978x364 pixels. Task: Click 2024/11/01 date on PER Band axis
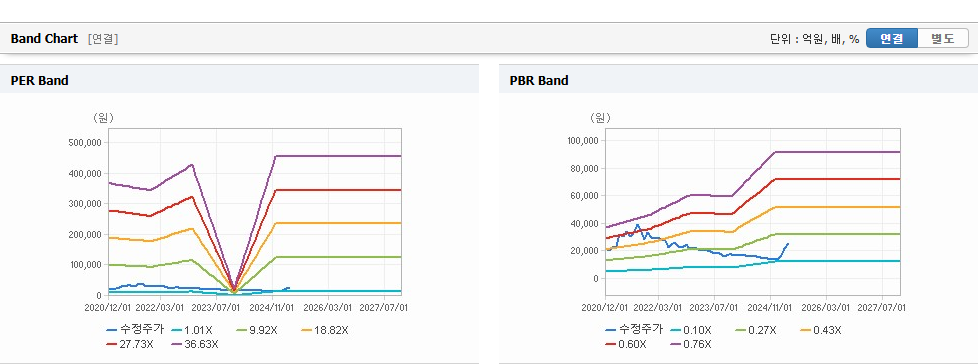pos(272,307)
